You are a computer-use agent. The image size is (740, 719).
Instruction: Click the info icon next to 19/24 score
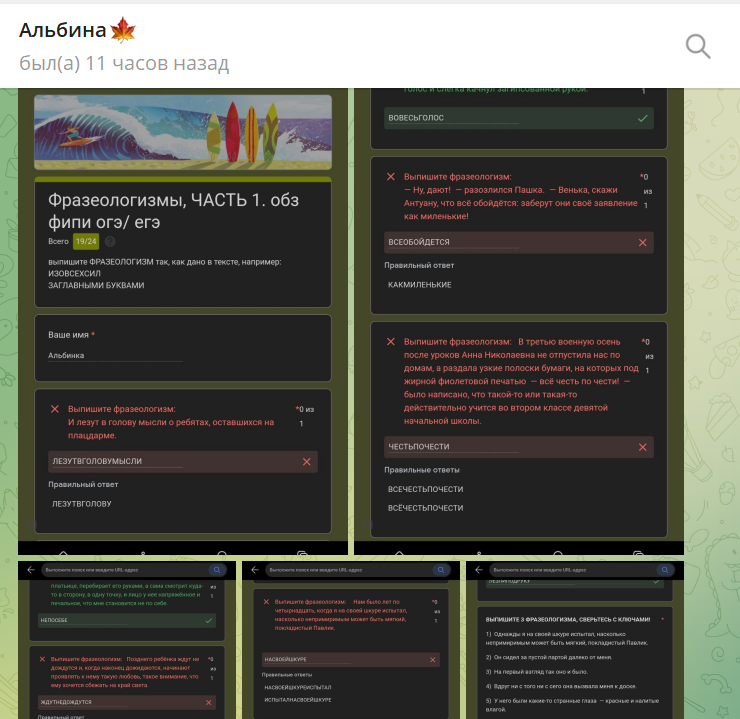point(110,241)
